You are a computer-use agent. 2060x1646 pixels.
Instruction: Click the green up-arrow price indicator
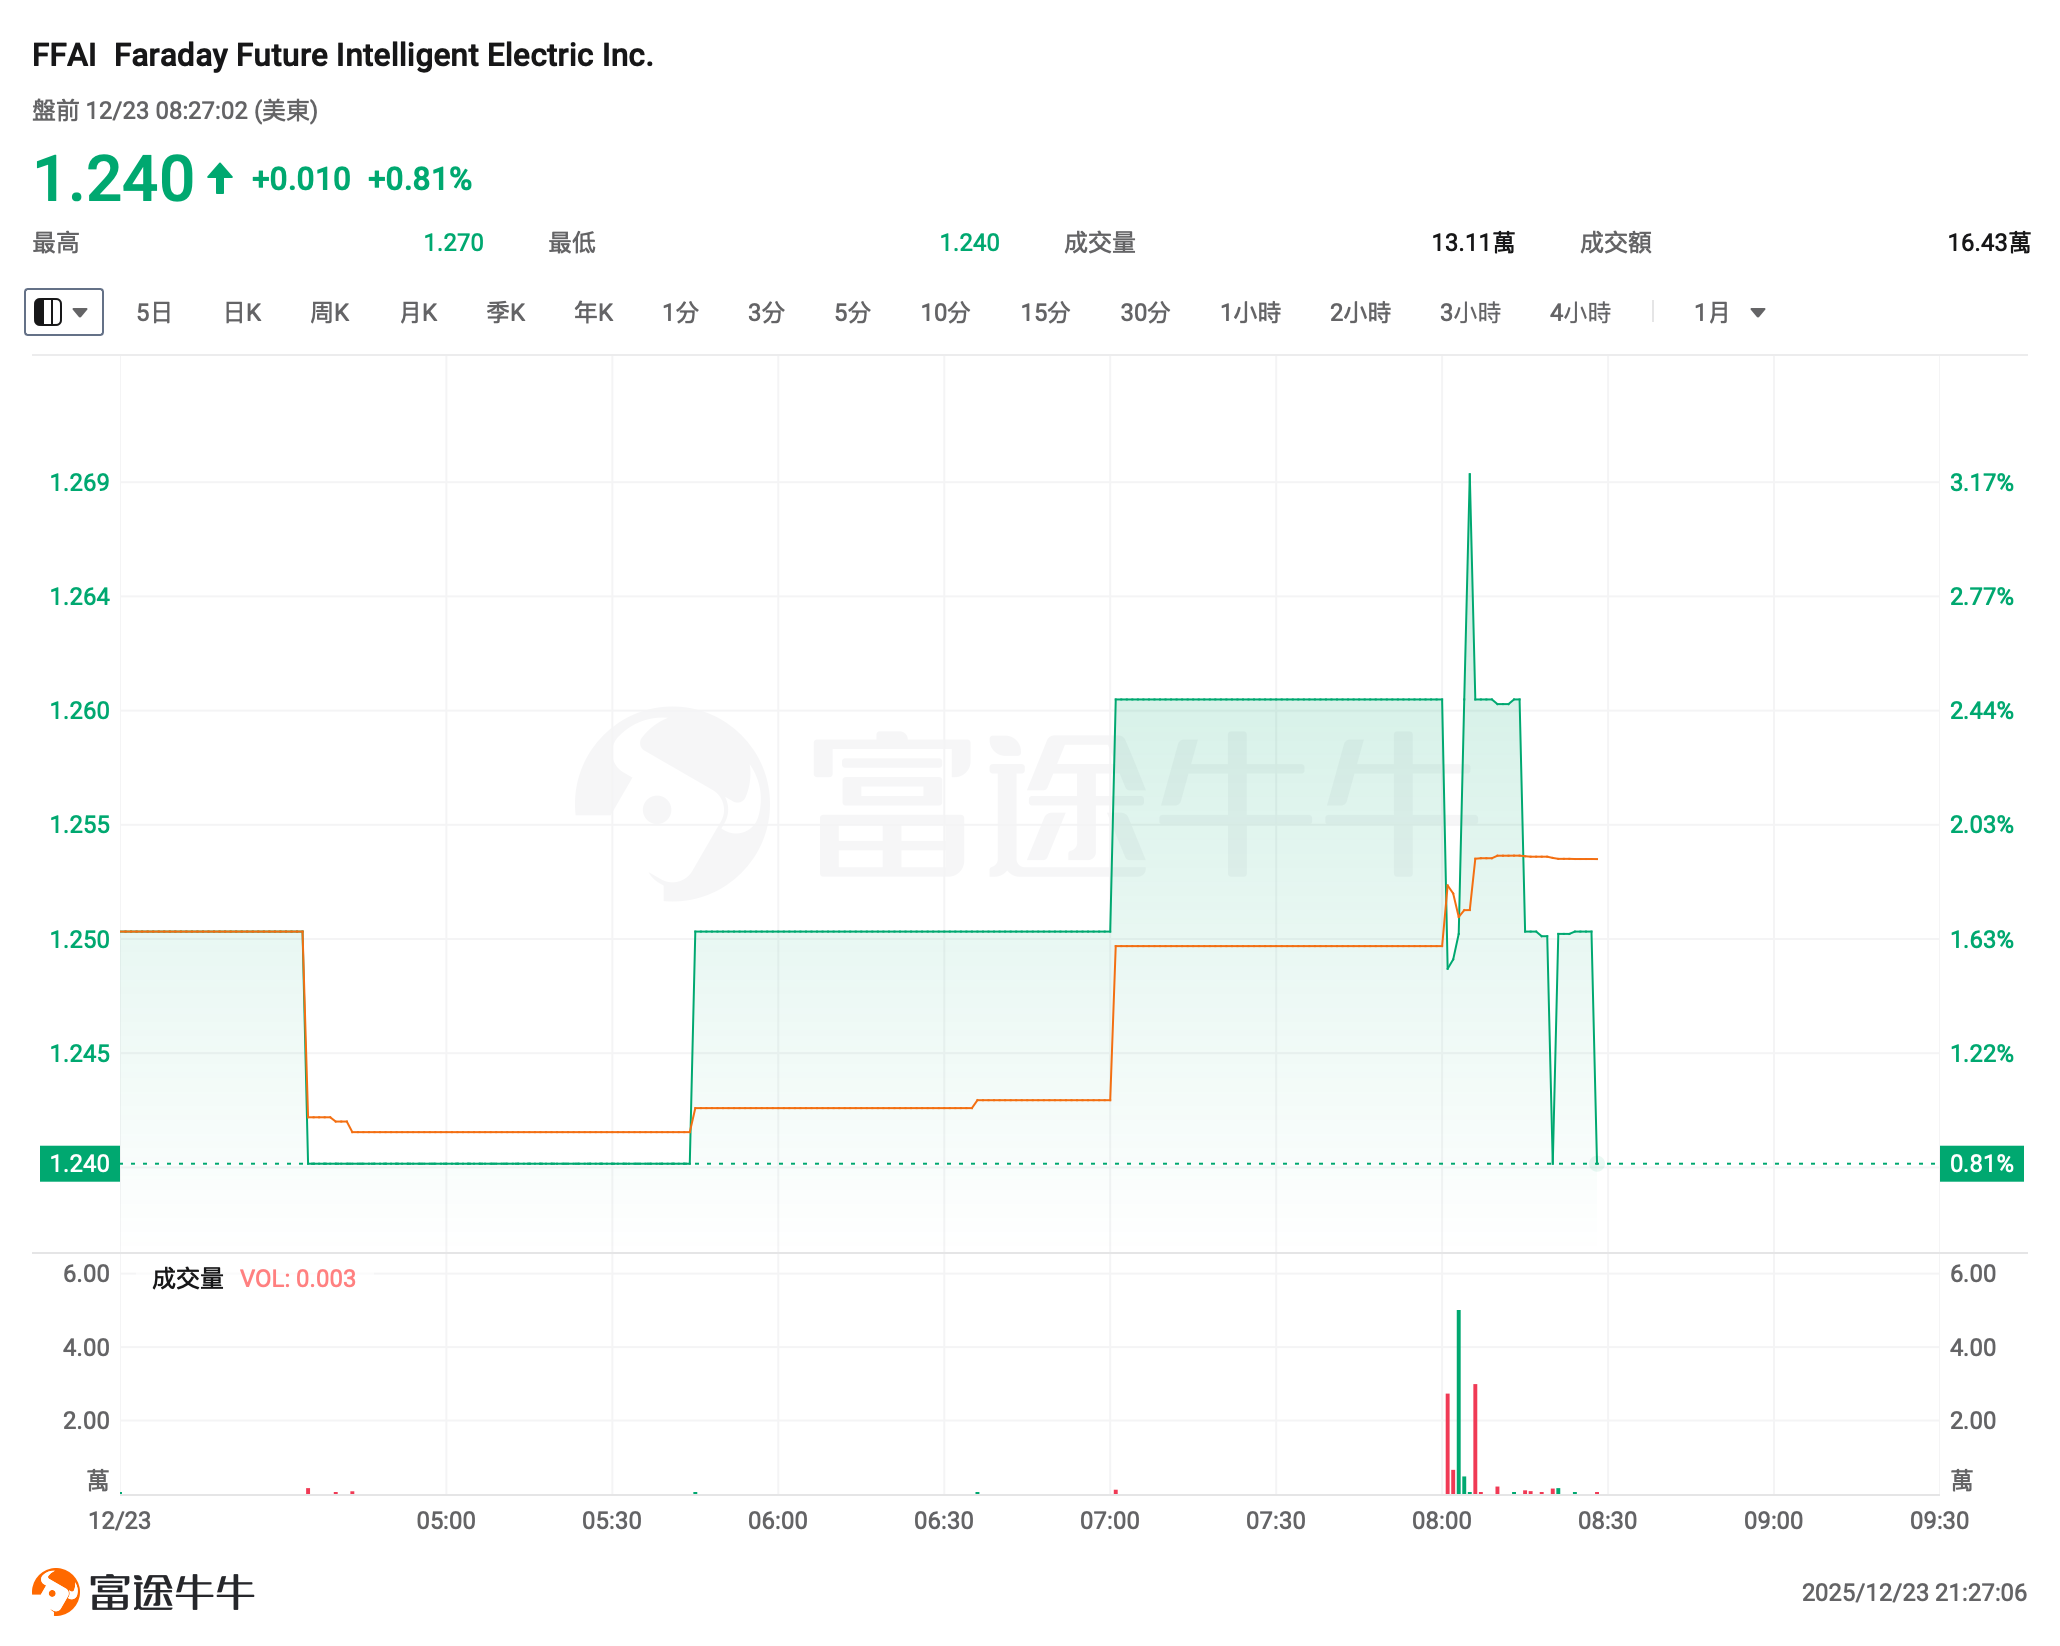pos(220,179)
